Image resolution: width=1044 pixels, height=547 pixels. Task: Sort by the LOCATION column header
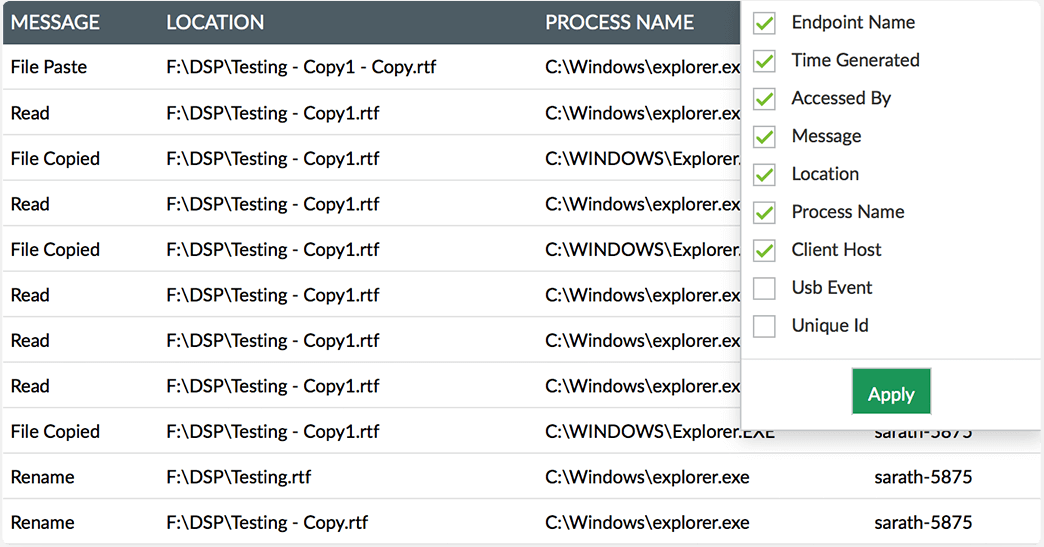click(215, 23)
